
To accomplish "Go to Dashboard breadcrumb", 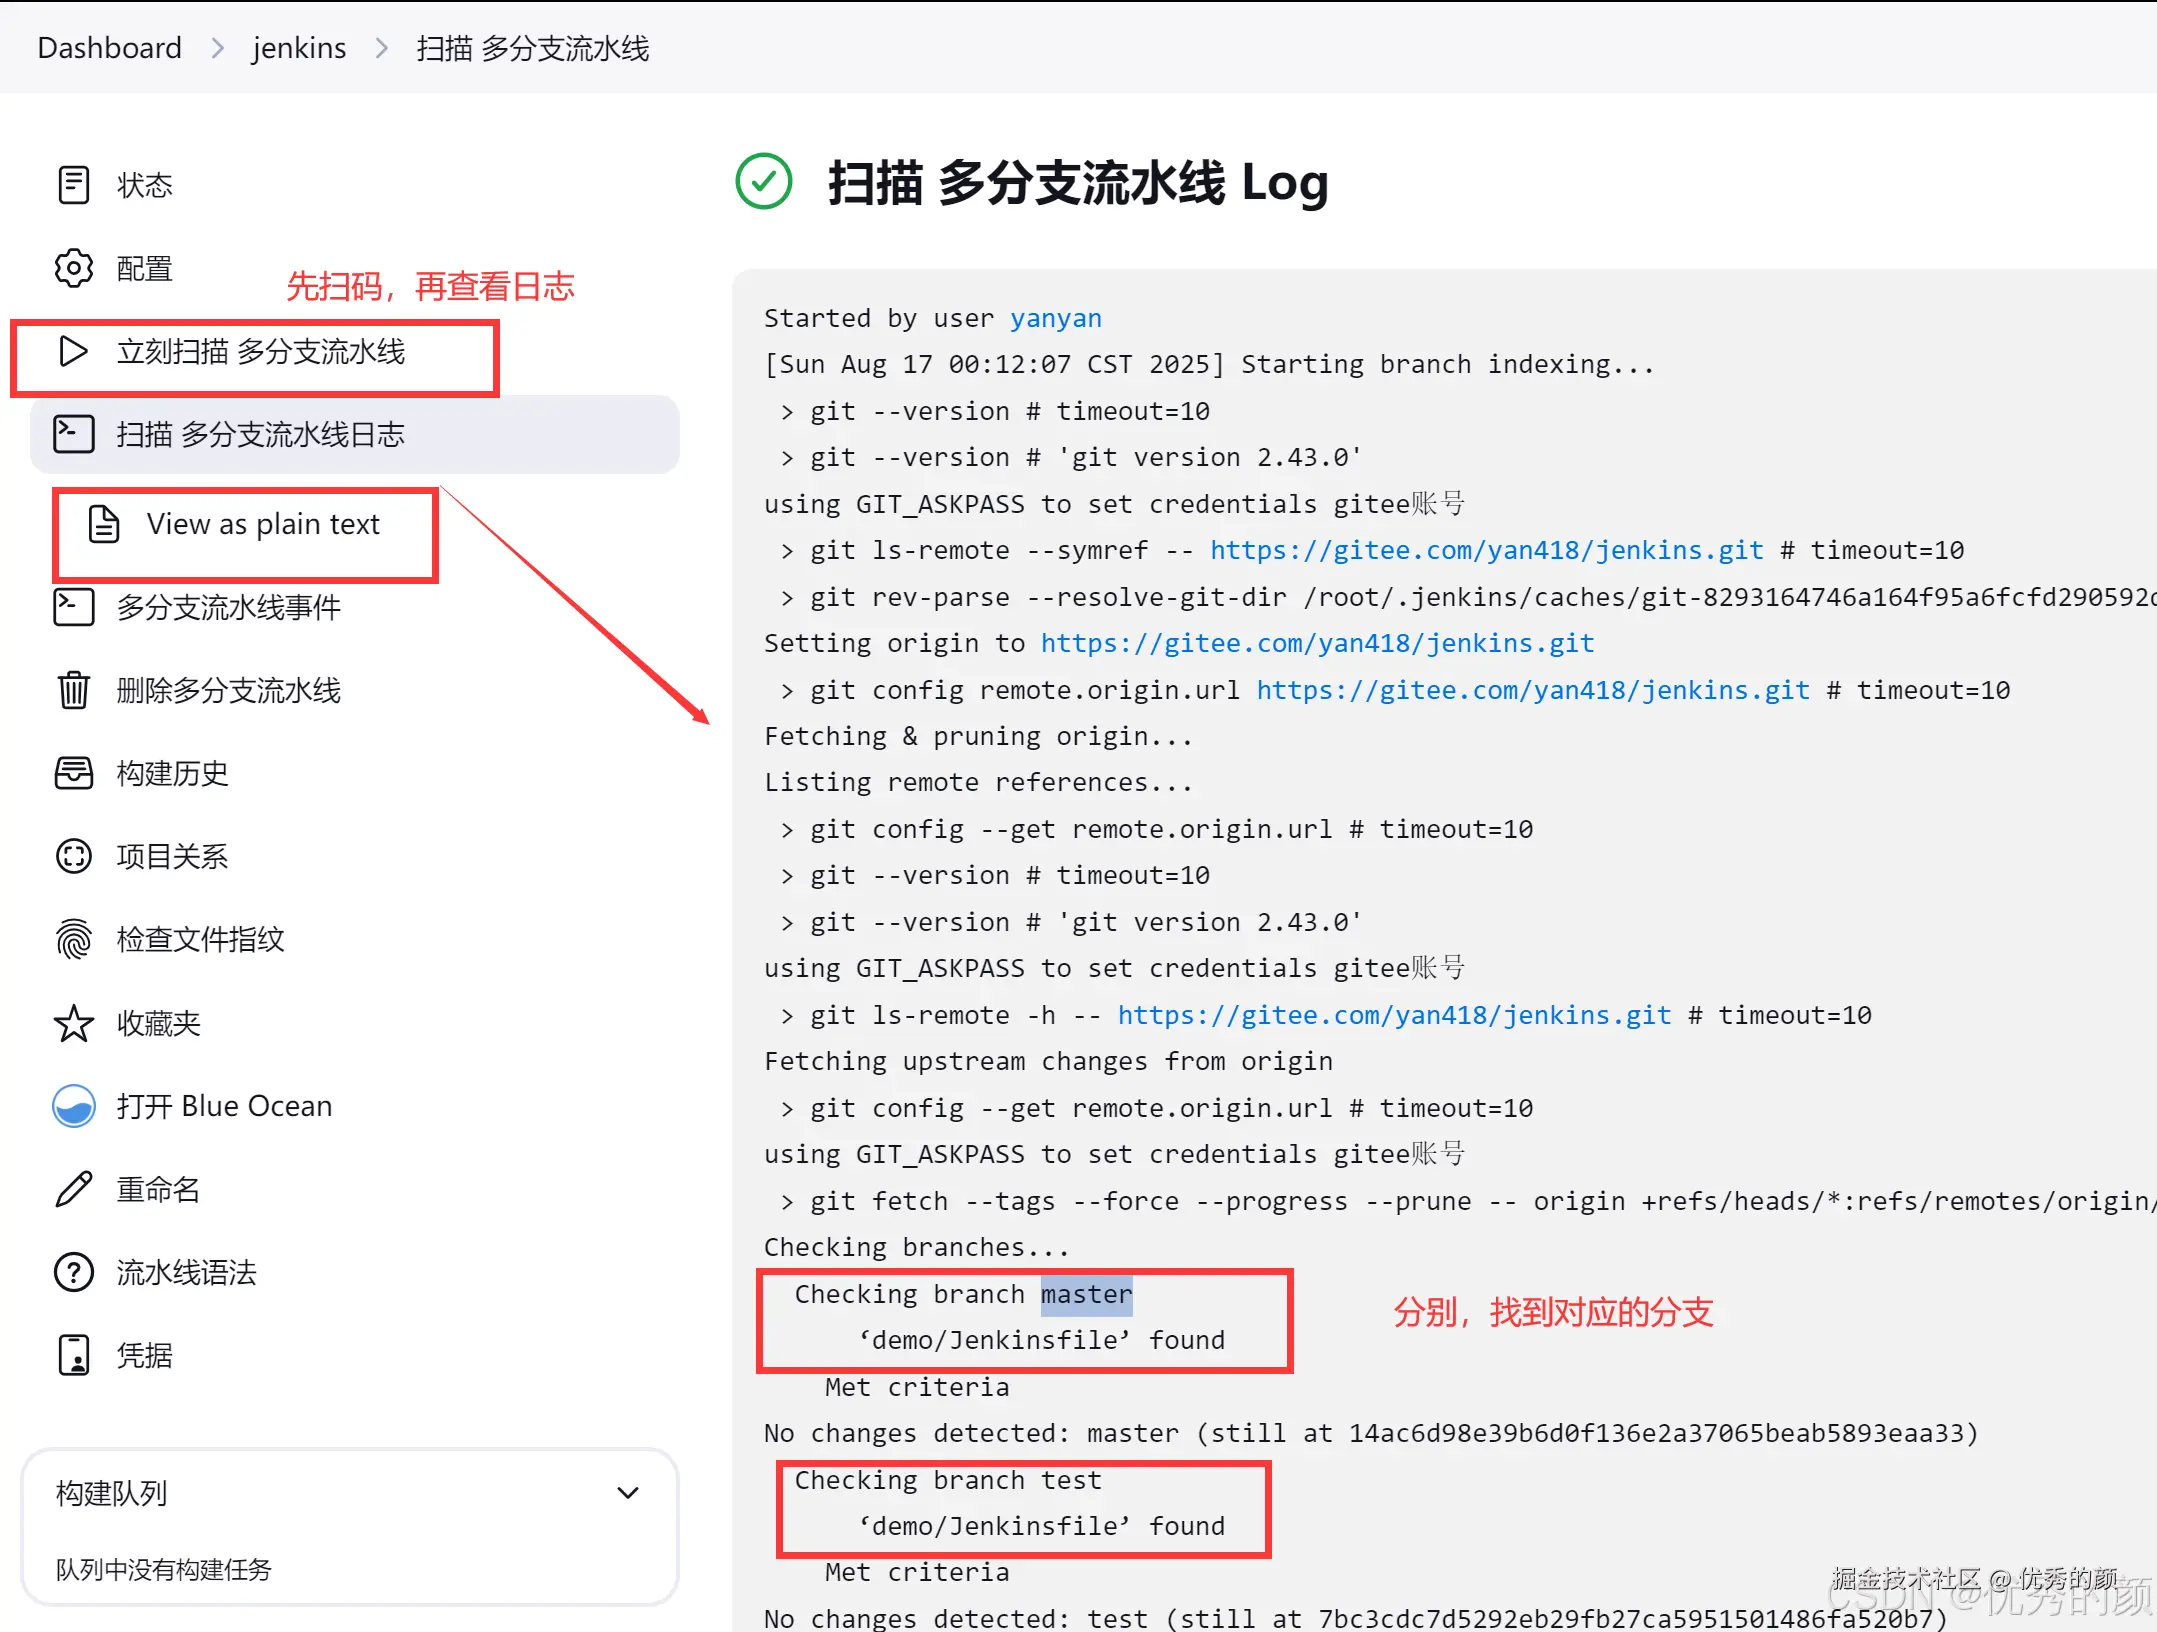I will pos(109,48).
